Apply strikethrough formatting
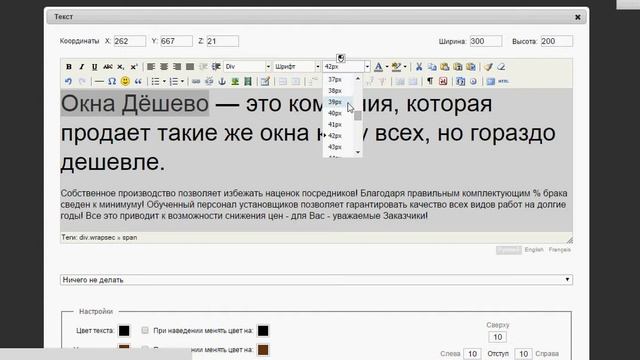The width and height of the screenshot is (640, 360). (x=108, y=67)
